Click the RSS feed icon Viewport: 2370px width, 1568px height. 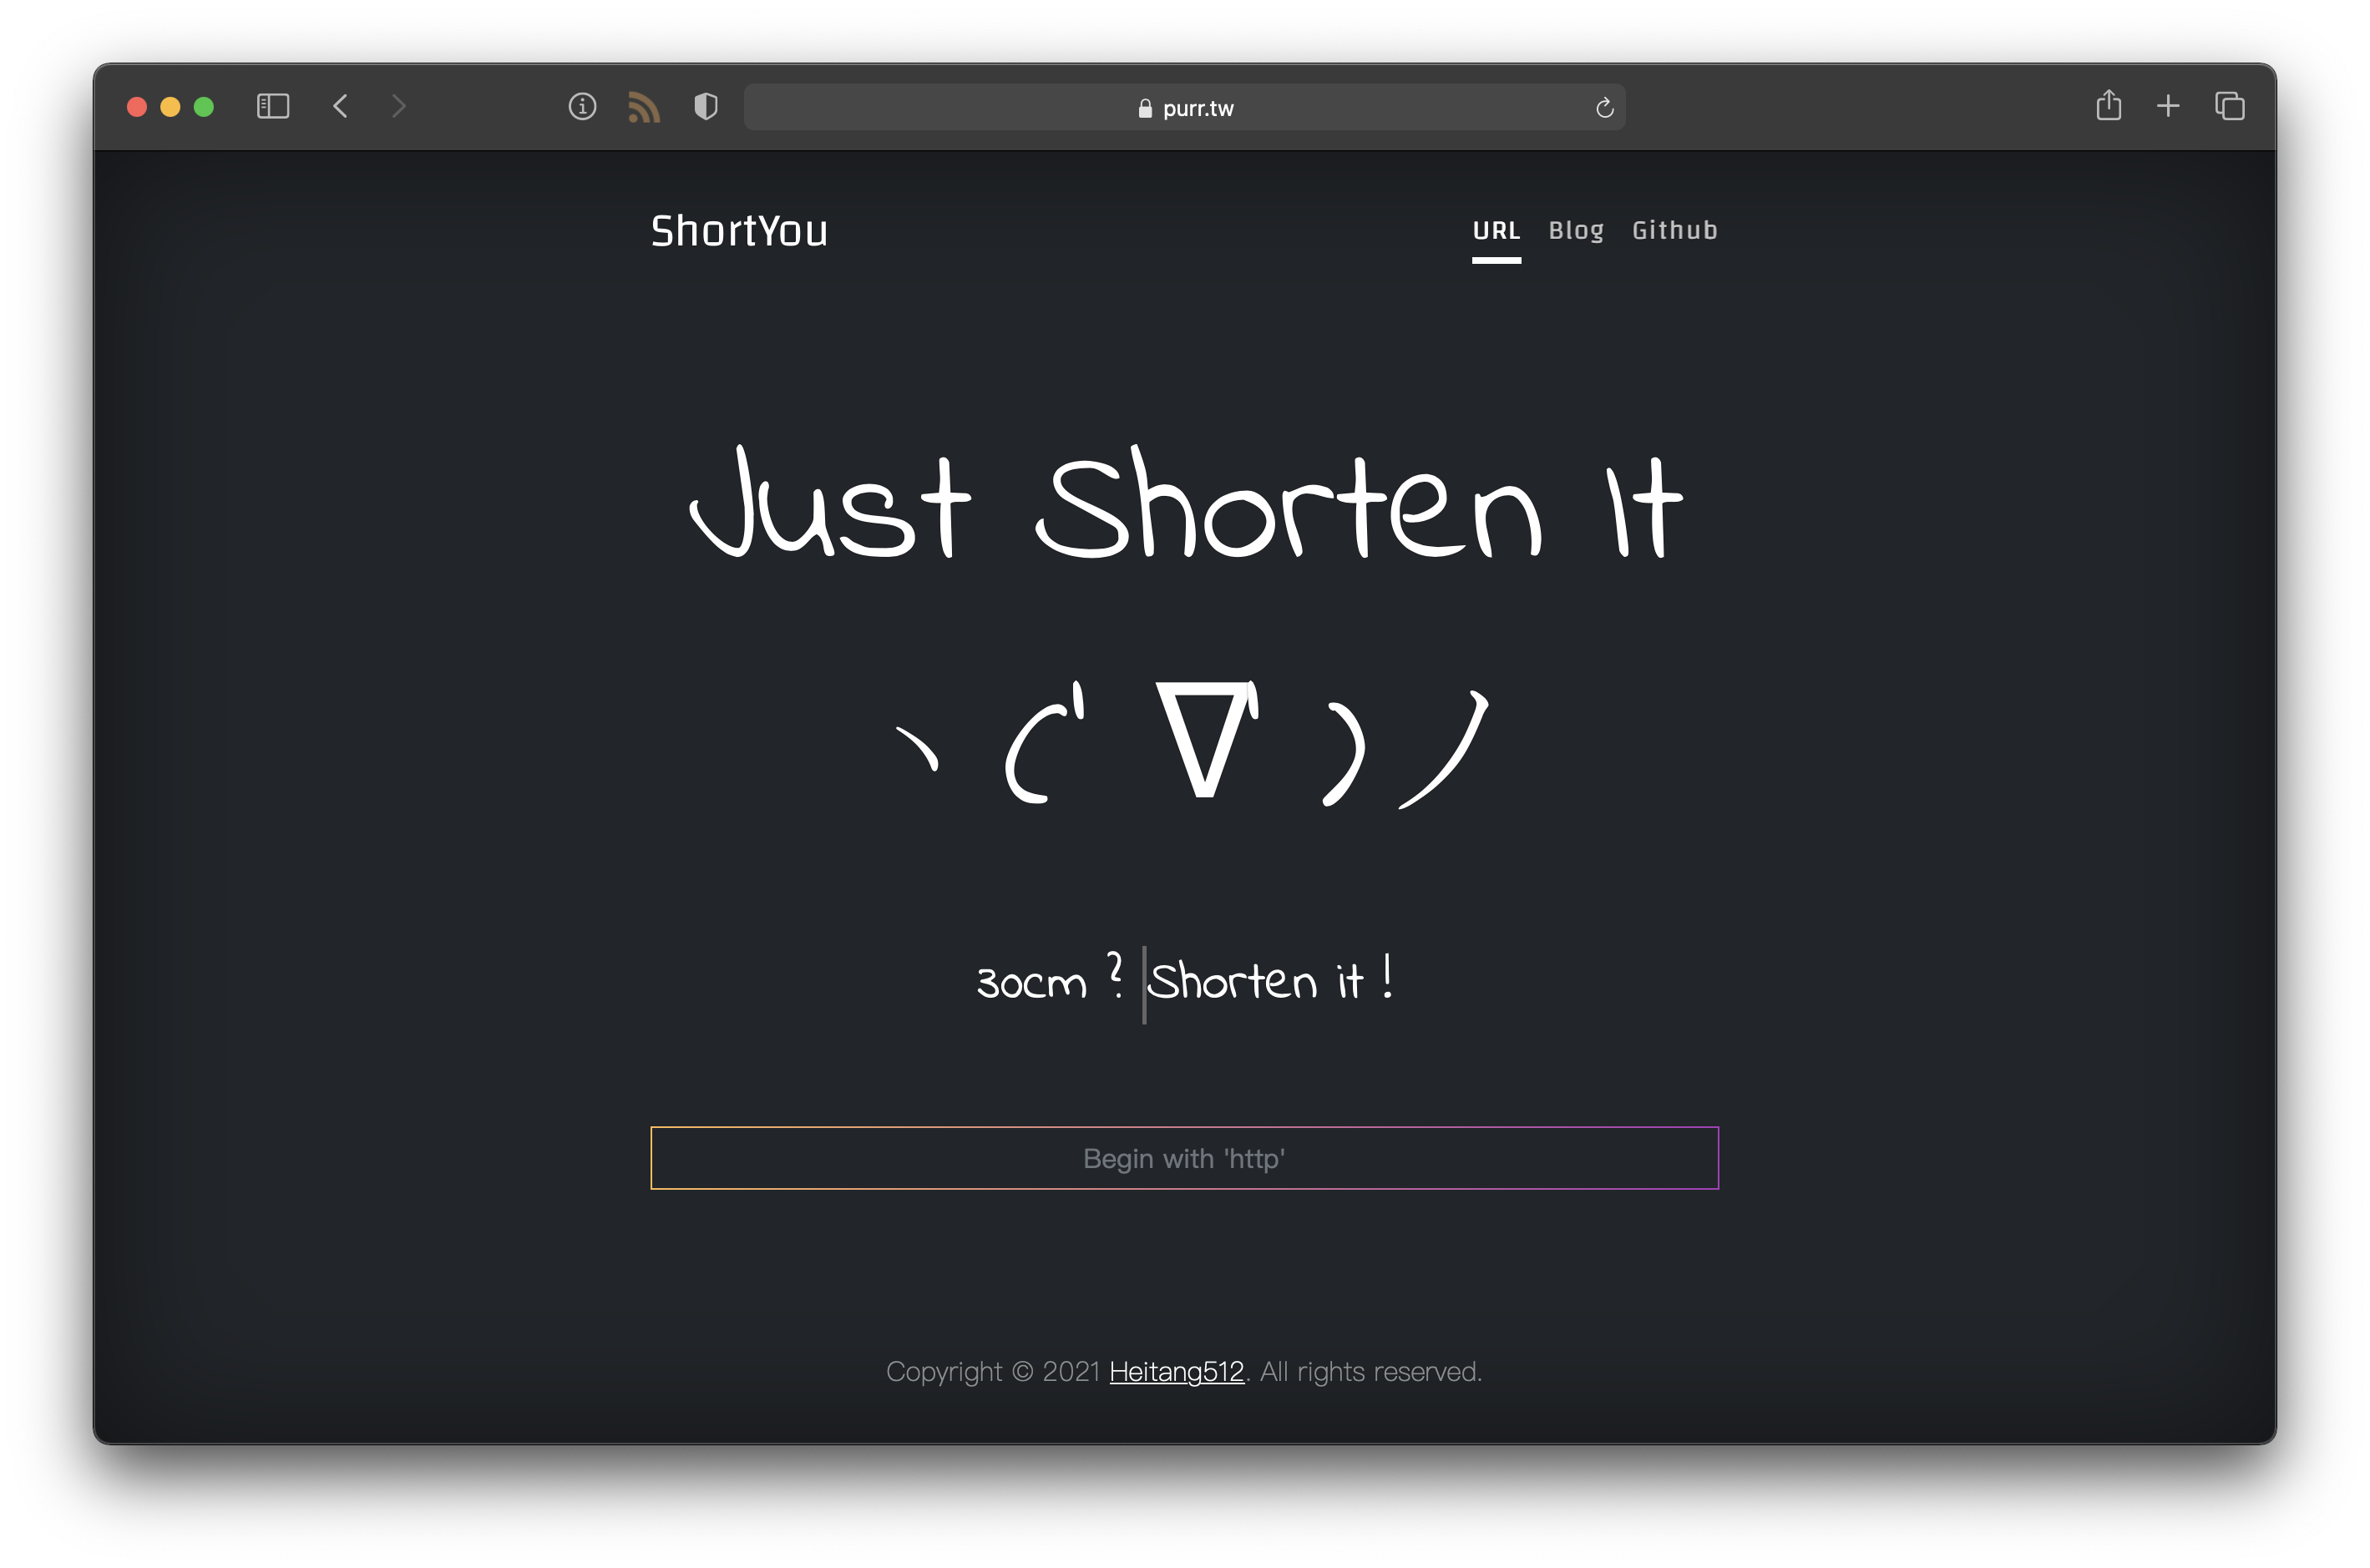[x=644, y=107]
